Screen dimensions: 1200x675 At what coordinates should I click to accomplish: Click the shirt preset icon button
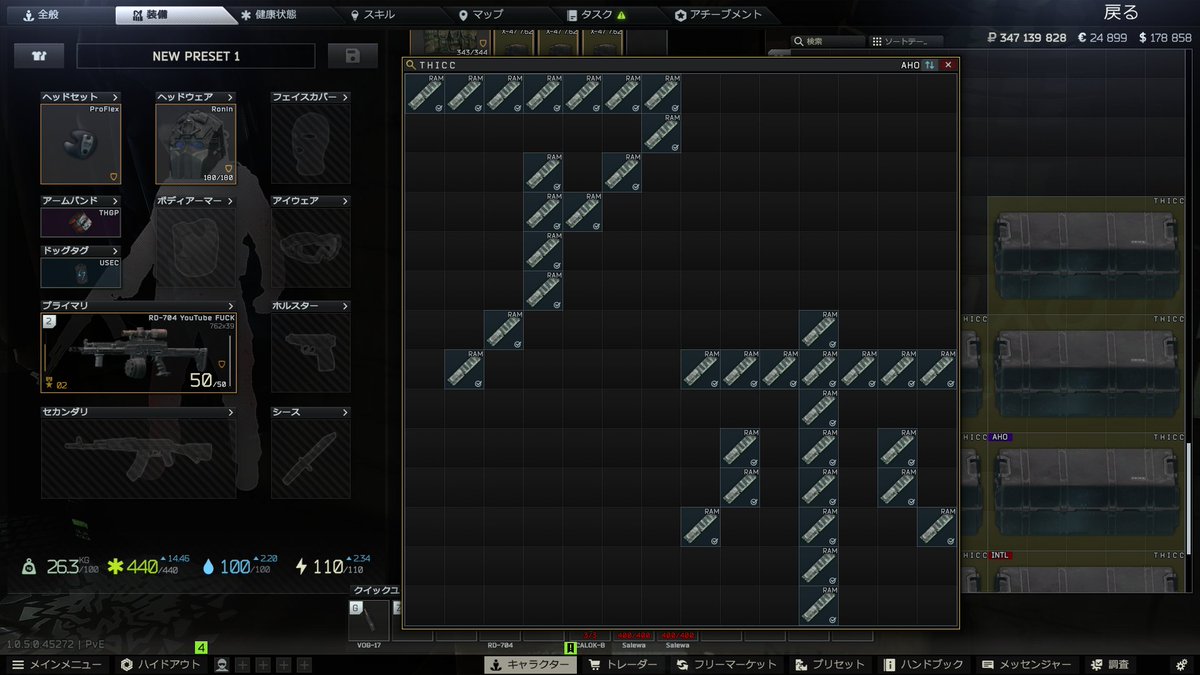(39, 56)
